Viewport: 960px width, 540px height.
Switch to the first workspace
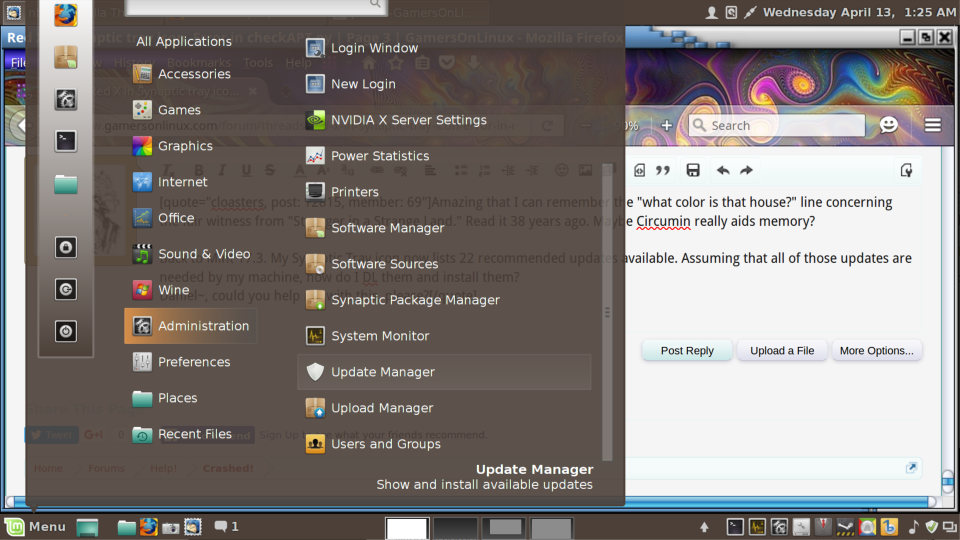tap(407, 528)
